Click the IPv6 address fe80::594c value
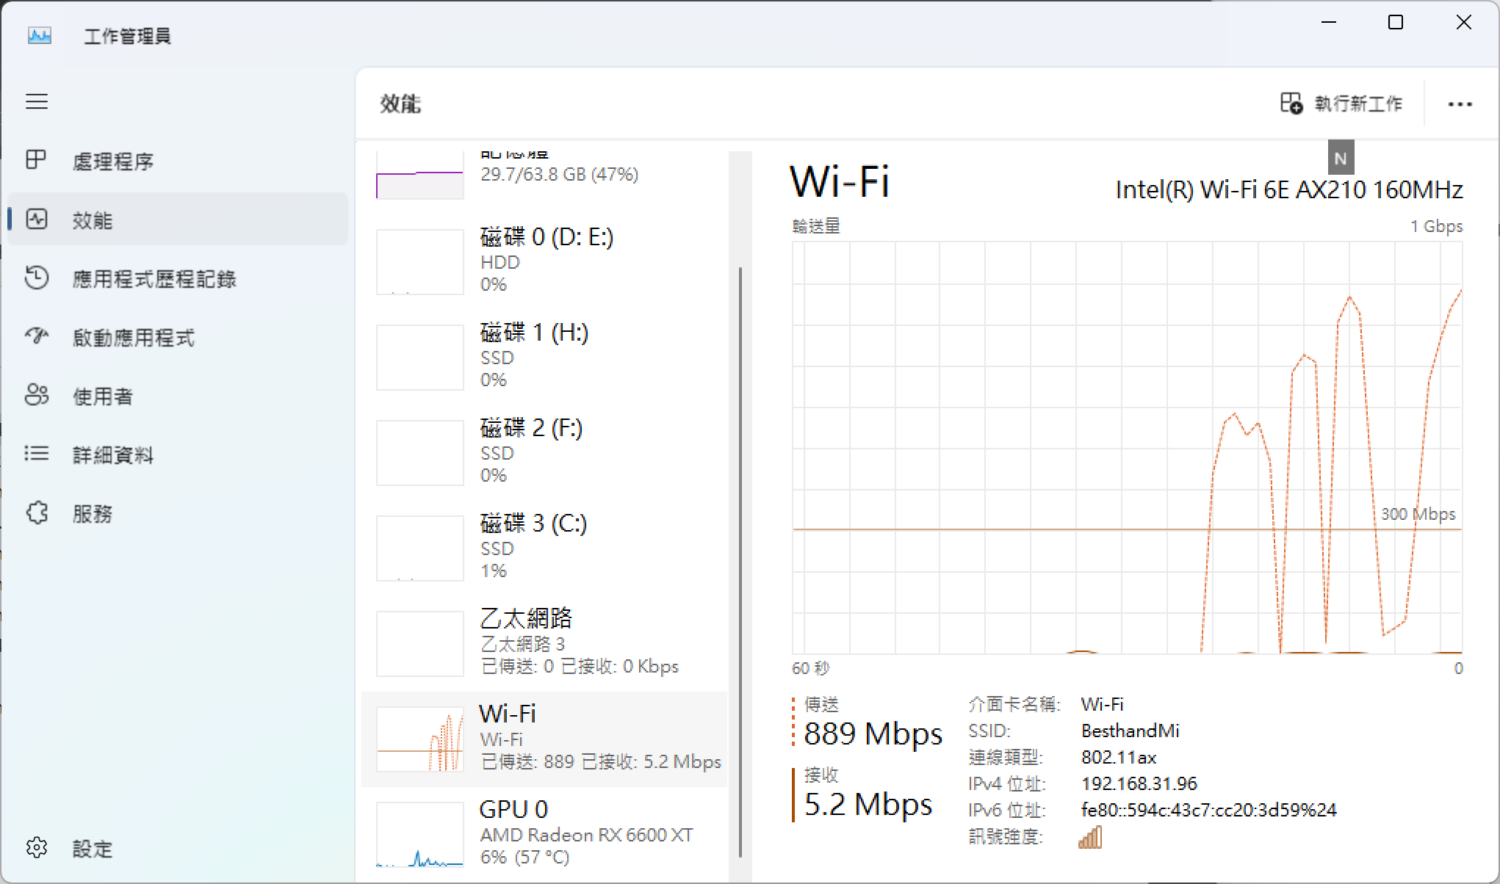The height and width of the screenshot is (884, 1500). tap(1208, 810)
